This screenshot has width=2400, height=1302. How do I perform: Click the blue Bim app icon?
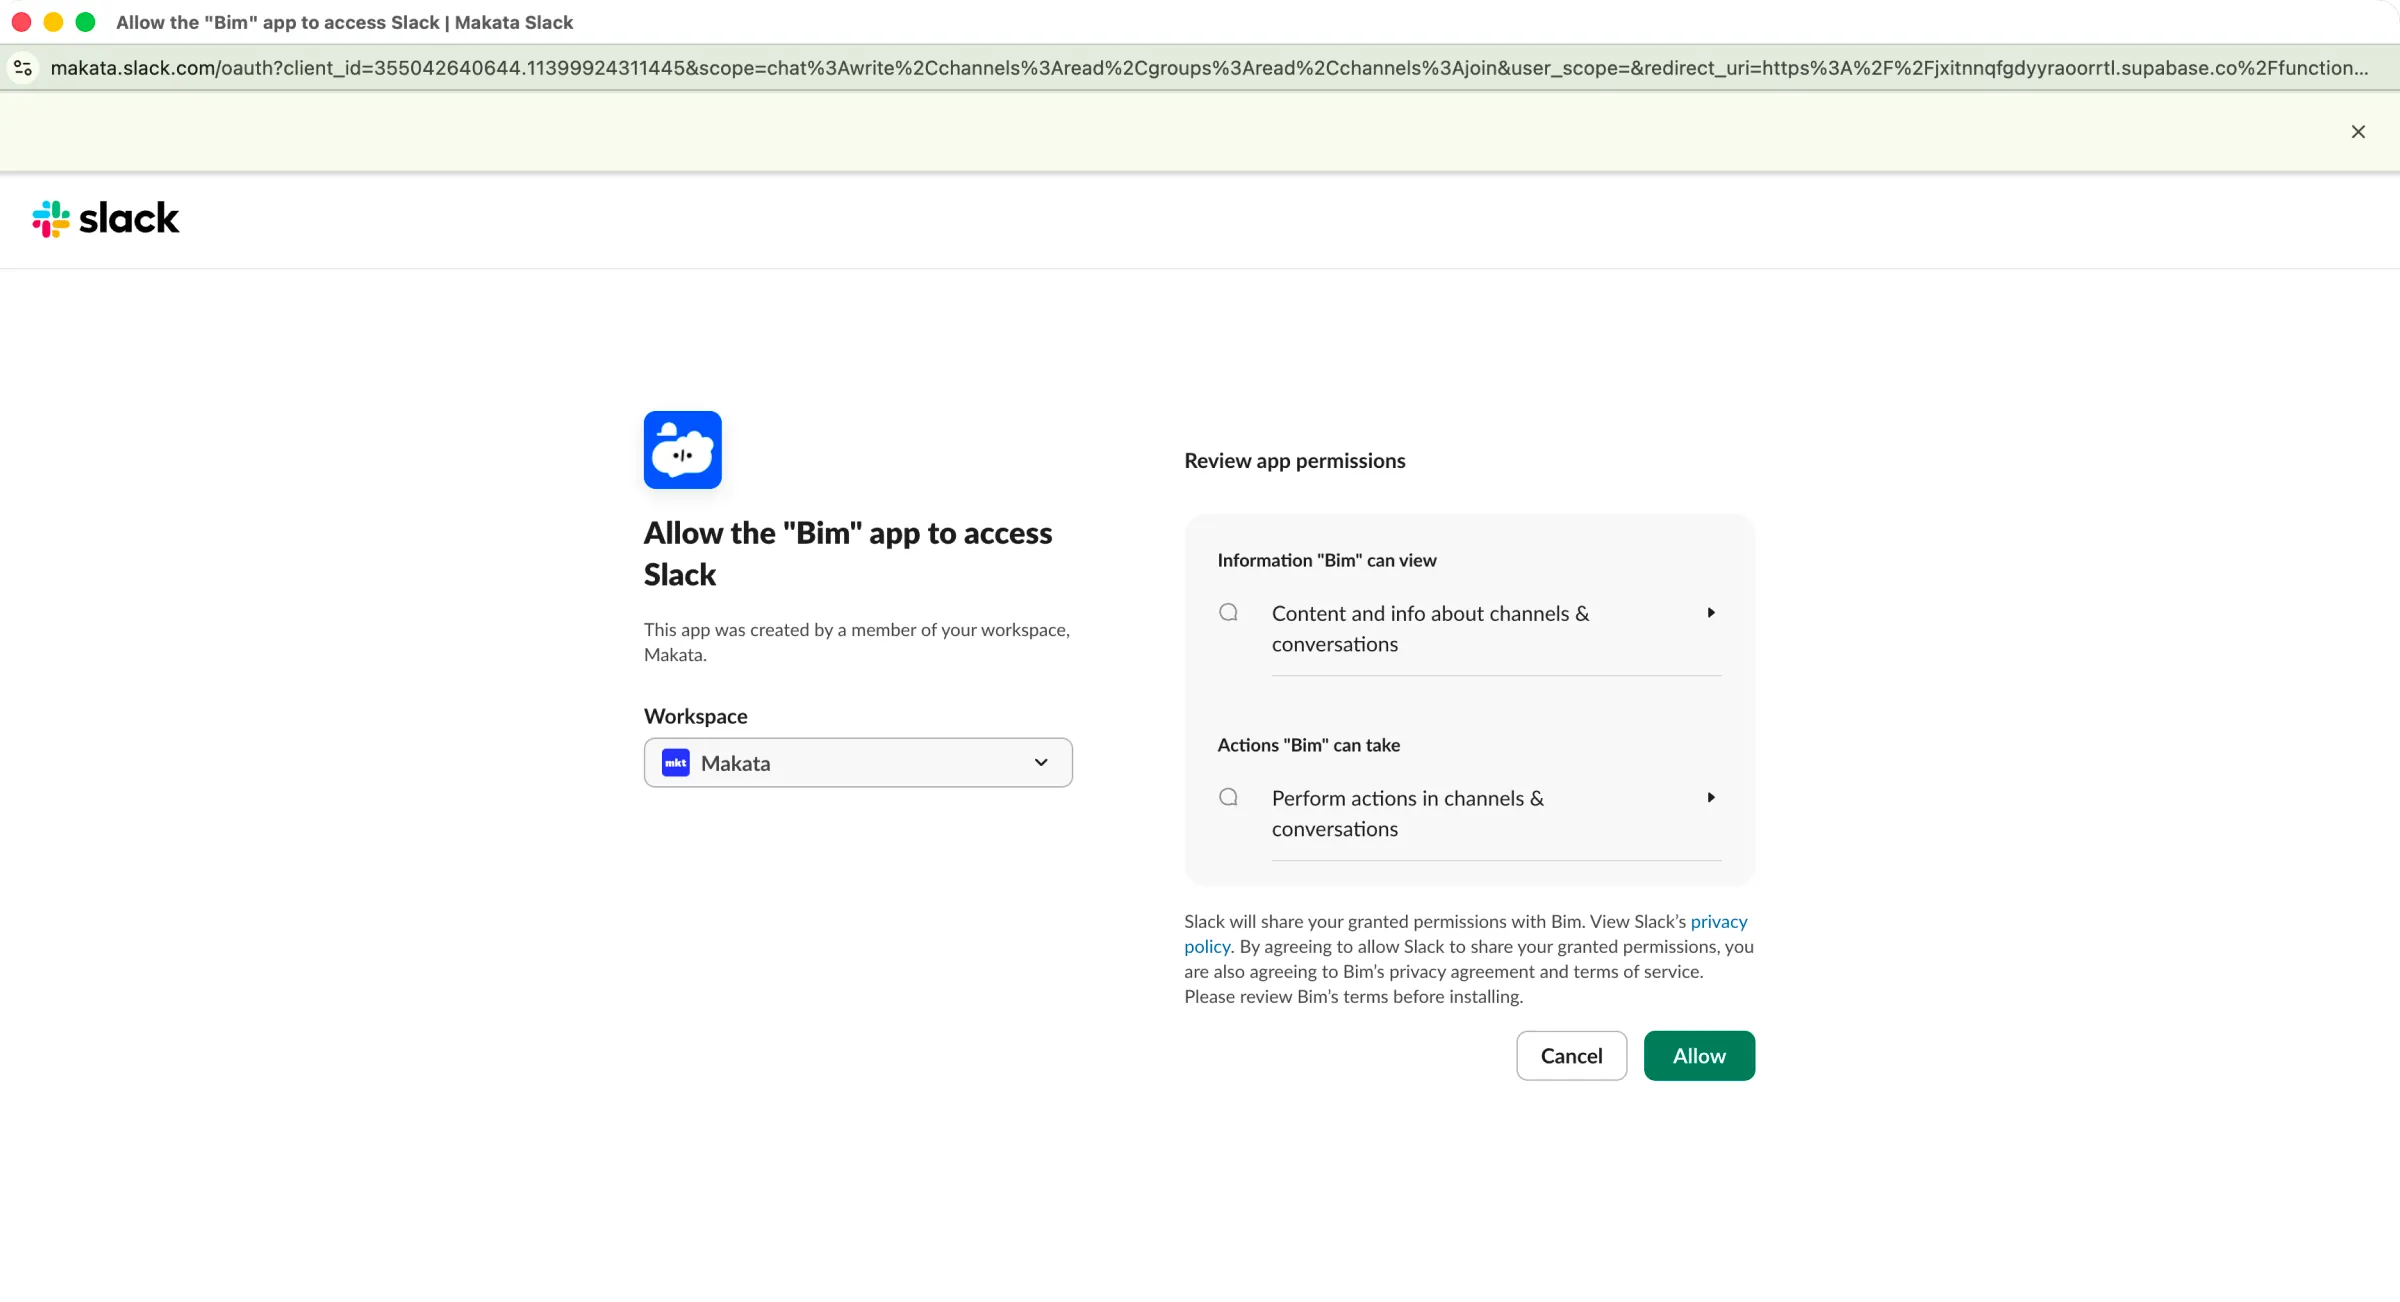tap(682, 450)
